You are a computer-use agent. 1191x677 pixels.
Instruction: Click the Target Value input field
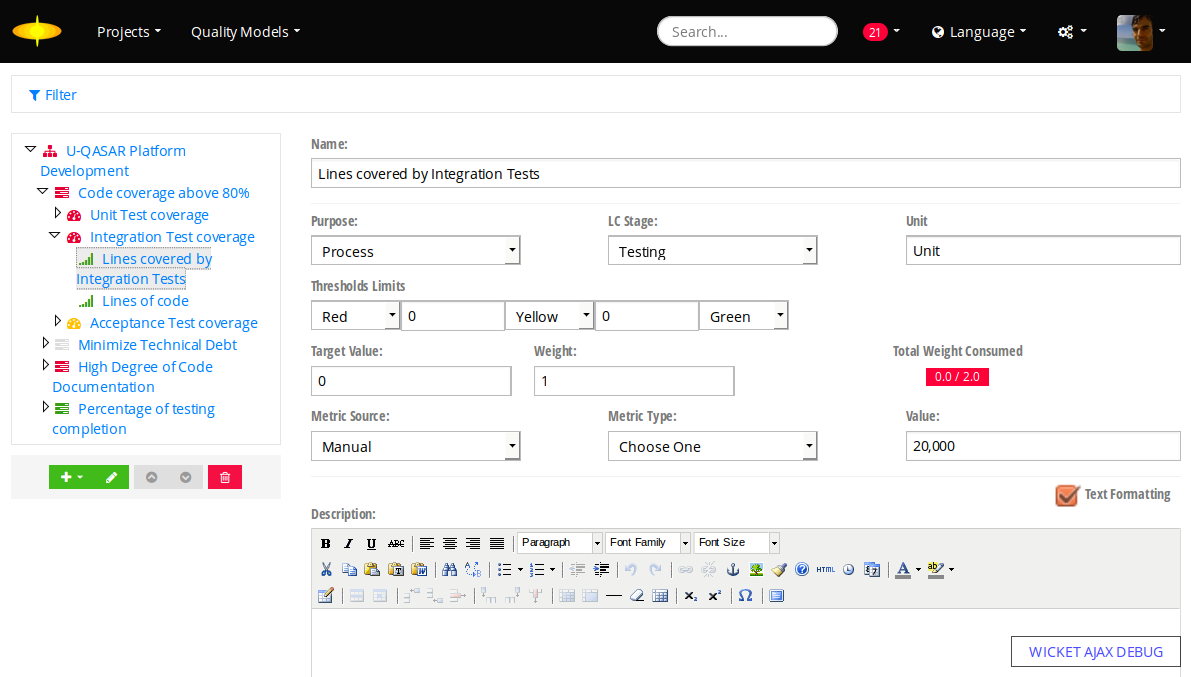pyautogui.click(x=411, y=381)
